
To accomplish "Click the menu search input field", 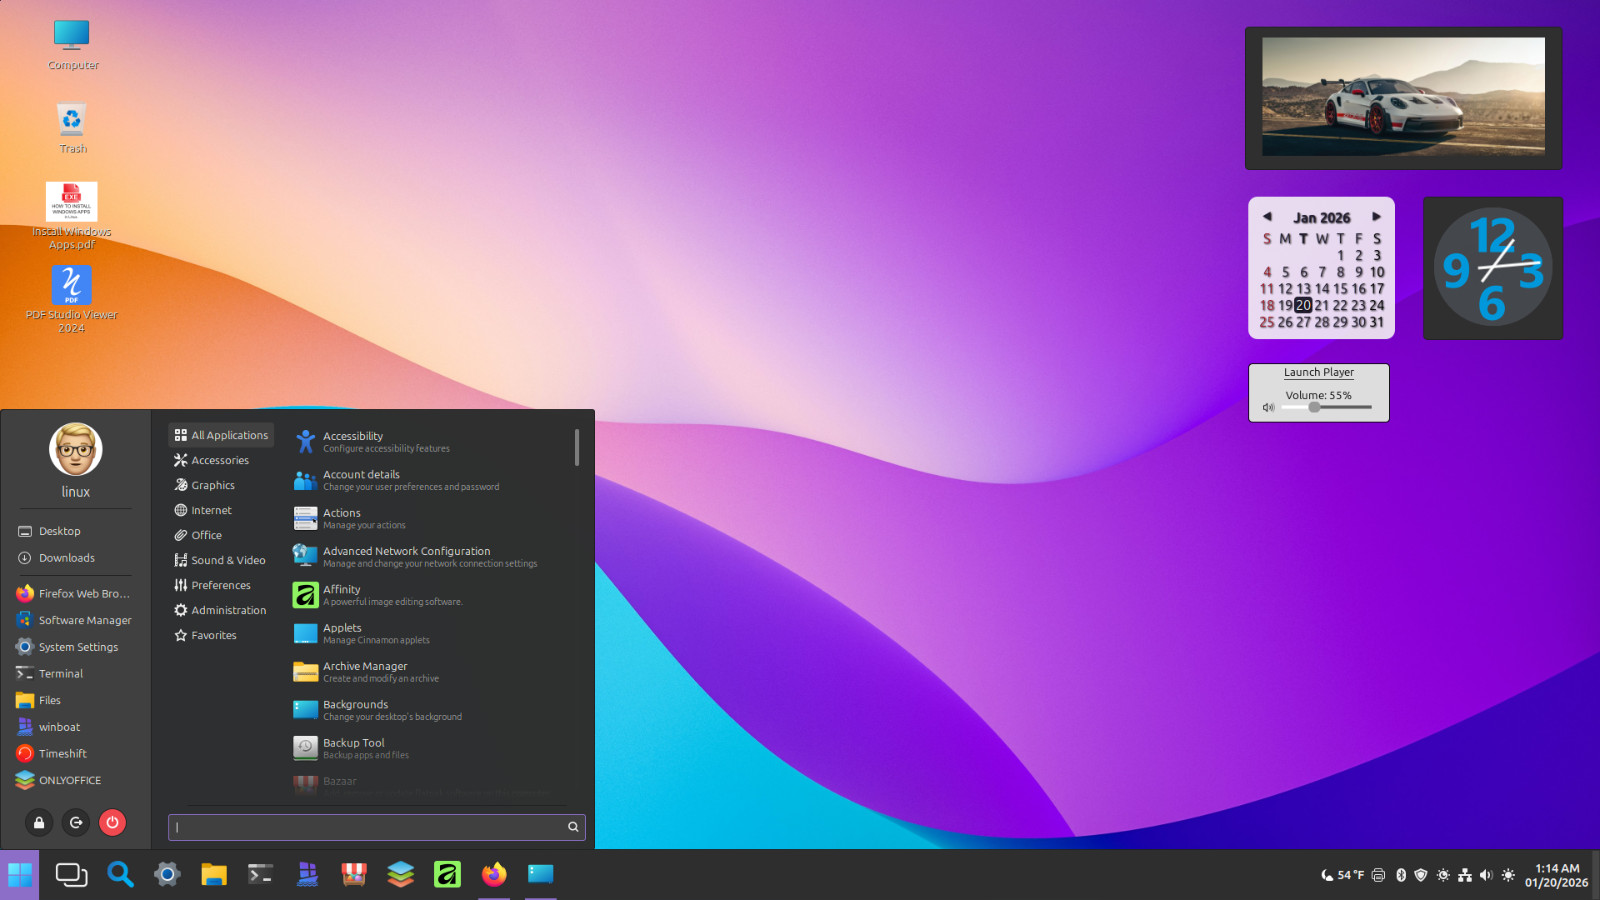I will point(377,827).
